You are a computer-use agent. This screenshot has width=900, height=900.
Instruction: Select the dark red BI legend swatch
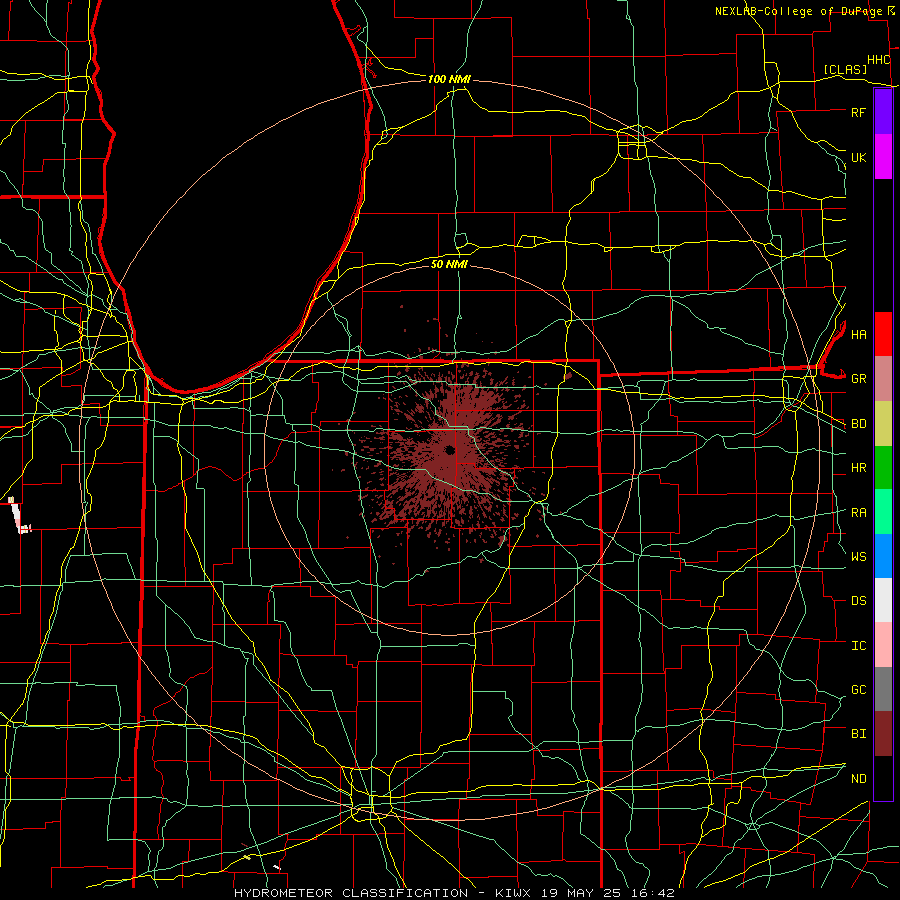click(883, 734)
